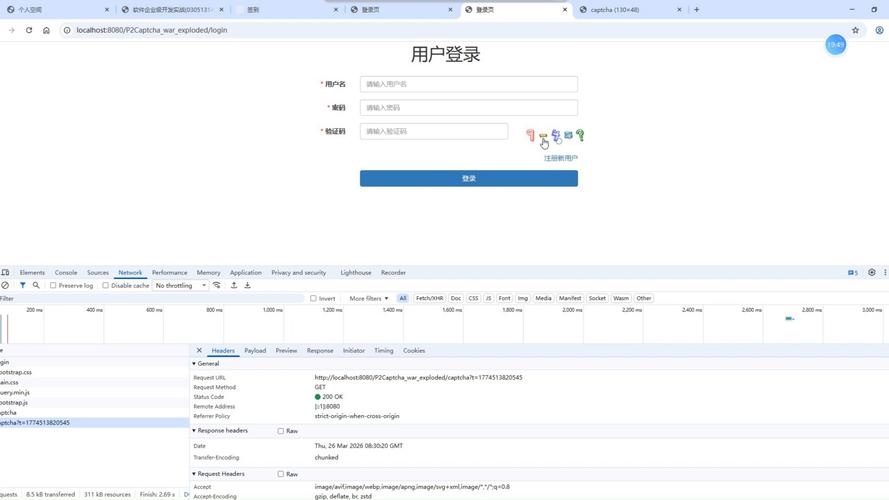The image size is (889, 500).
Task: Focus the 用户名 username input field
Action: point(469,84)
